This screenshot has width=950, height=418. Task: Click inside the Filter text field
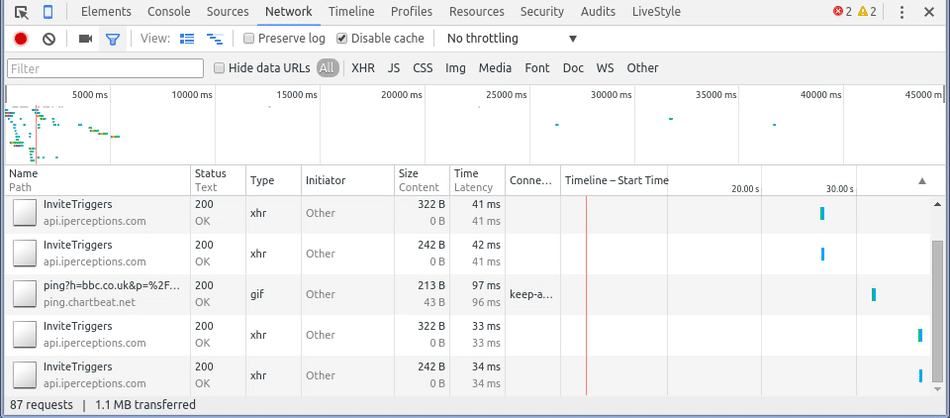pos(105,69)
